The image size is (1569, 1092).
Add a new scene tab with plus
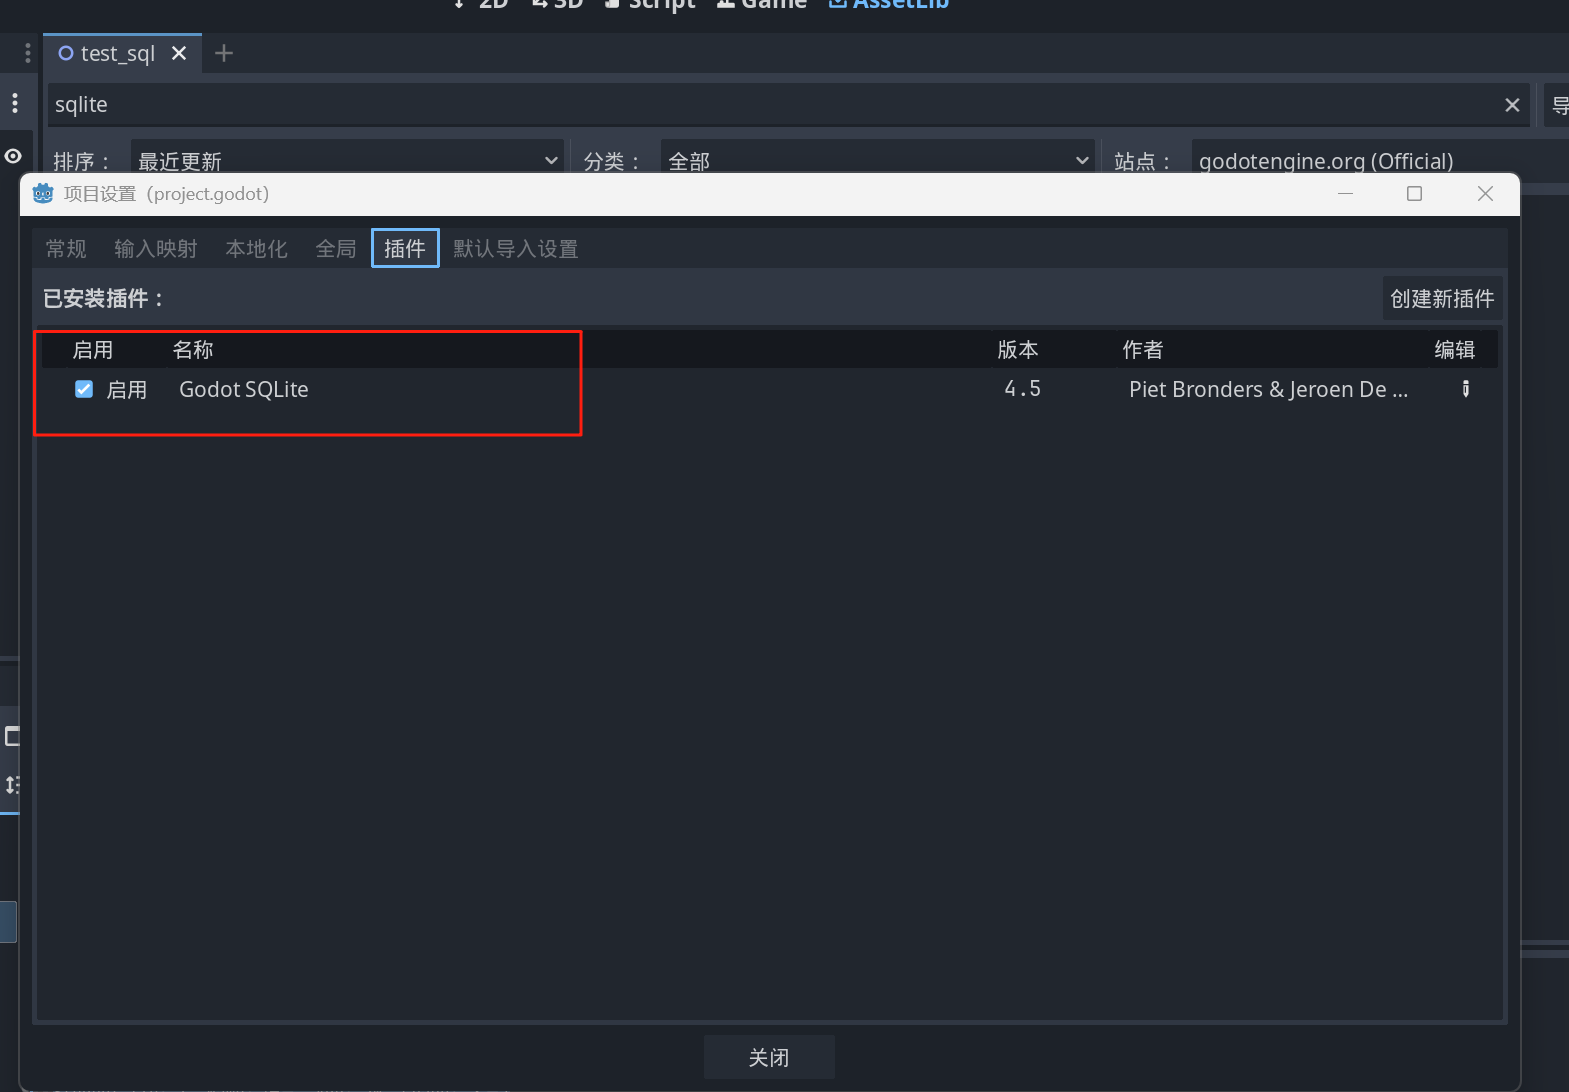224,53
